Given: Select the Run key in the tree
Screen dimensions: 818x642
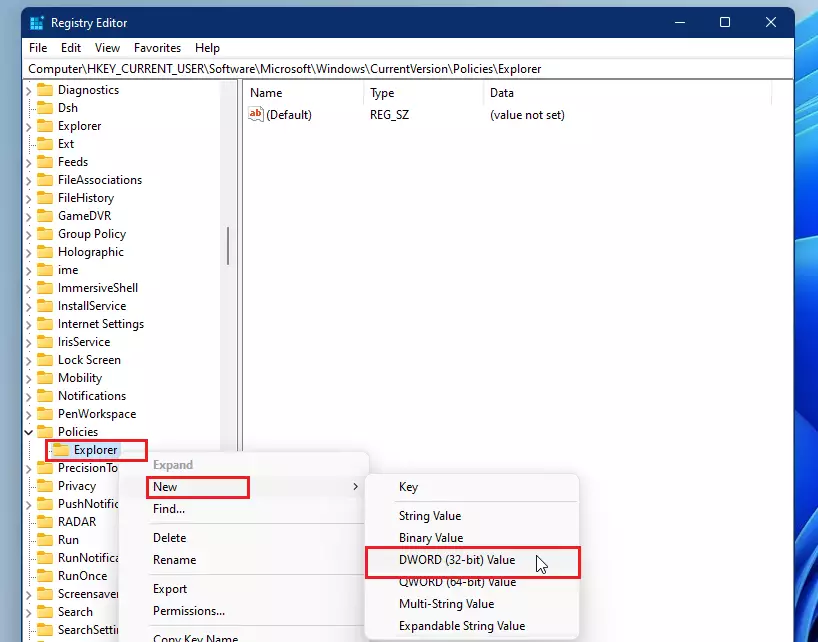Looking at the screenshot, I should click(68, 540).
